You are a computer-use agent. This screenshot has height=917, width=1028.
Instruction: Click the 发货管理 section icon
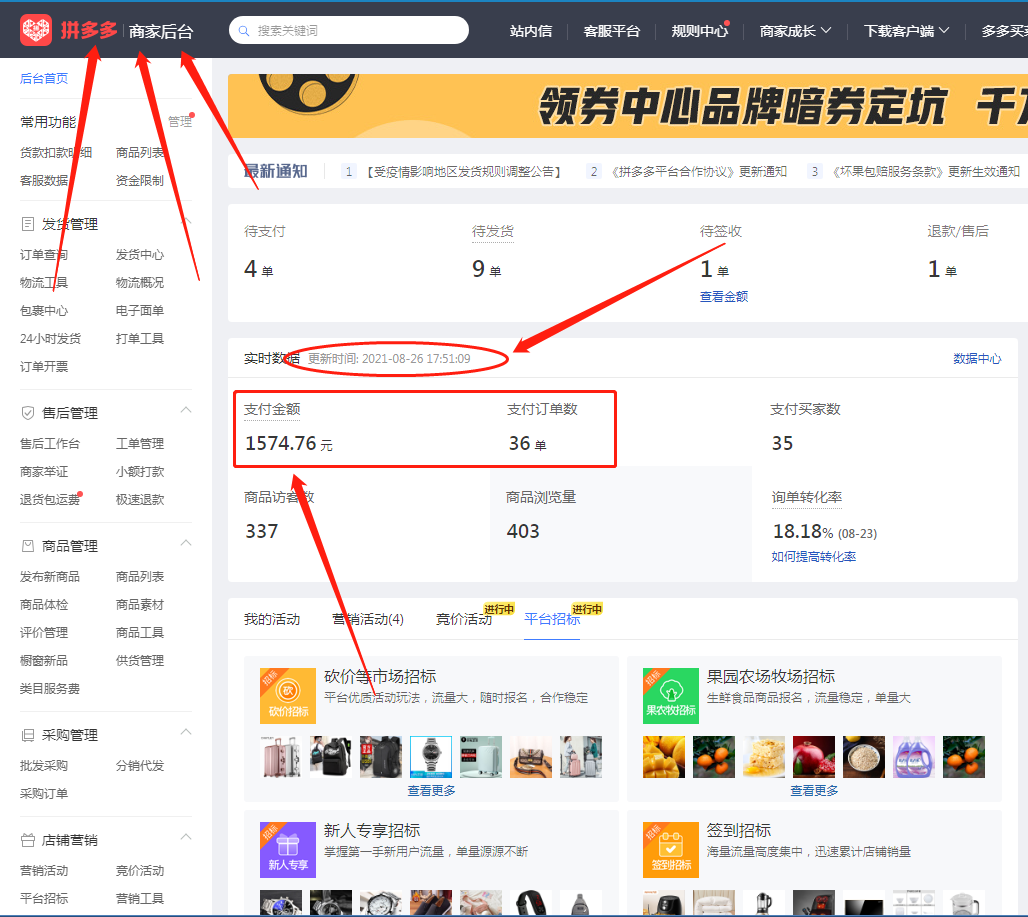(x=28, y=224)
